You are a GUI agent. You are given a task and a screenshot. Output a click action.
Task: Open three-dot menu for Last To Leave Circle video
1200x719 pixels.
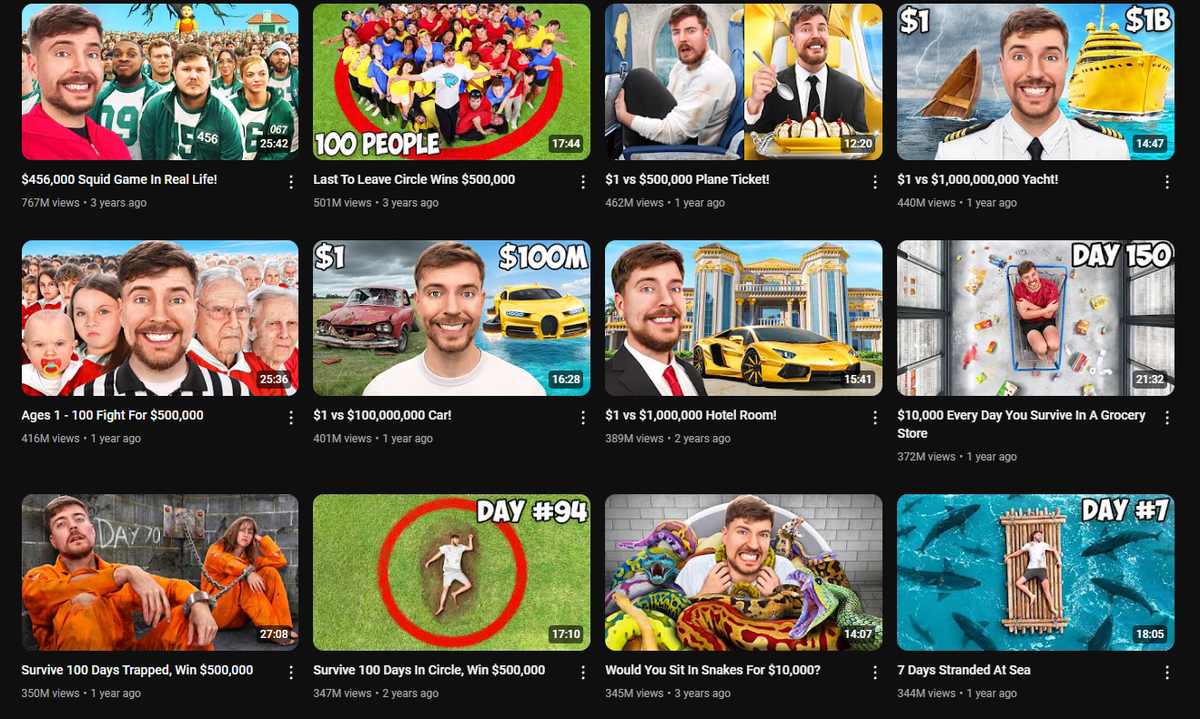coord(583,182)
